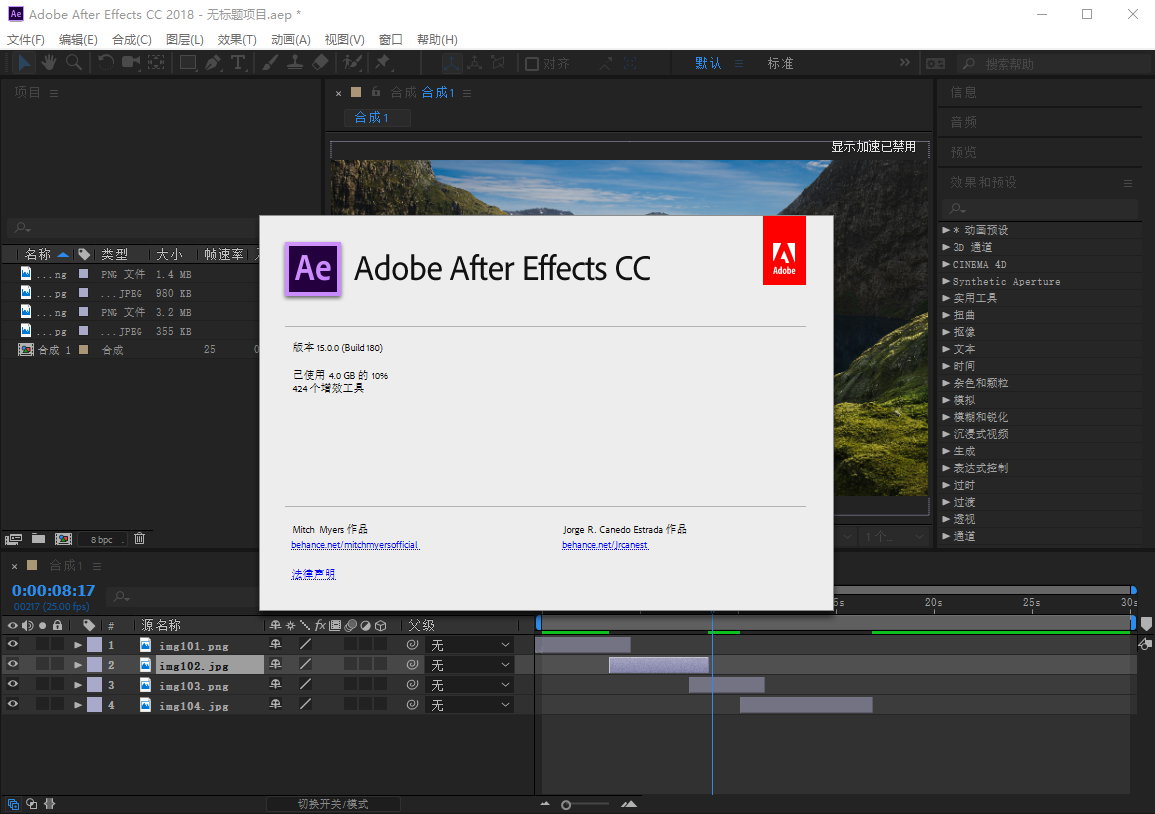Expand img104.jpg layer properties
The image size is (1155, 814).
[77, 704]
